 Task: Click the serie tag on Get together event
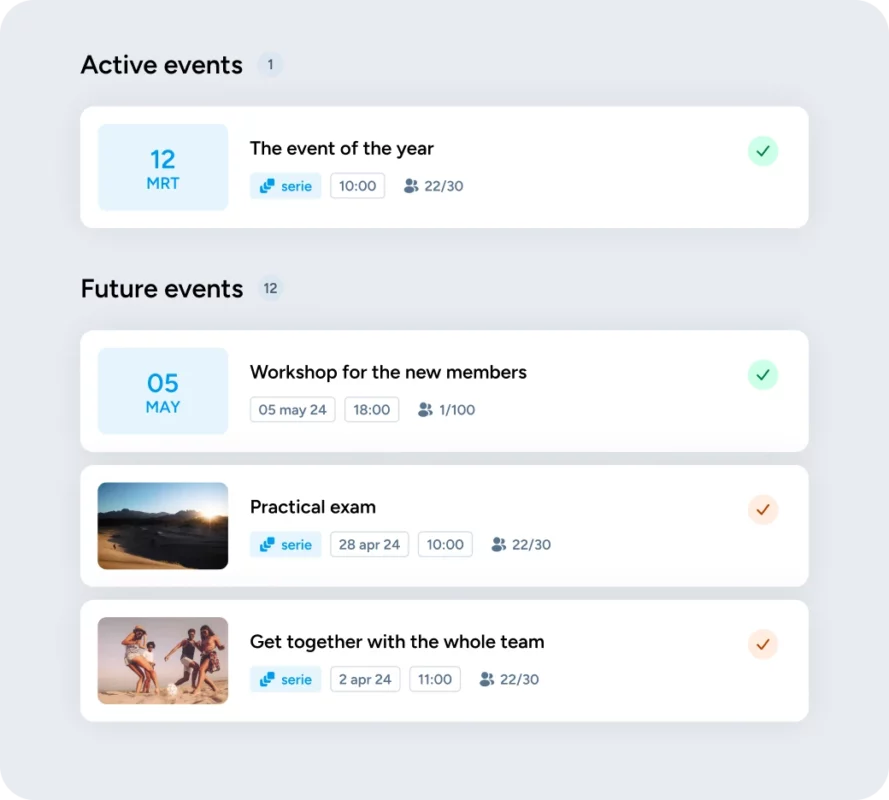click(x=286, y=680)
